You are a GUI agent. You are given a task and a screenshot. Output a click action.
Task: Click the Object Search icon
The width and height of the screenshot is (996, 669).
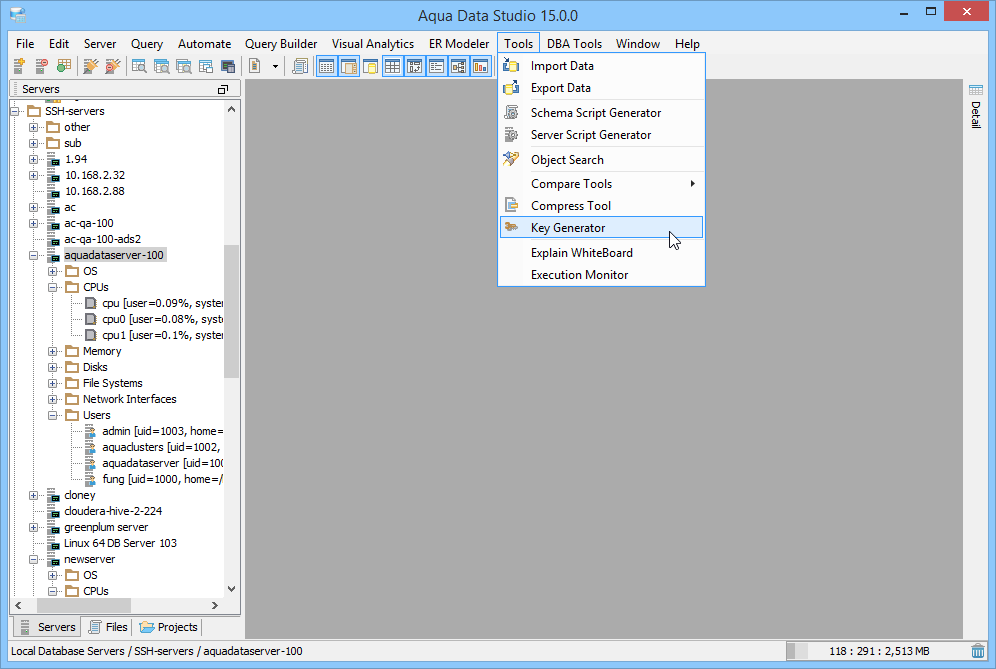pyautogui.click(x=511, y=159)
